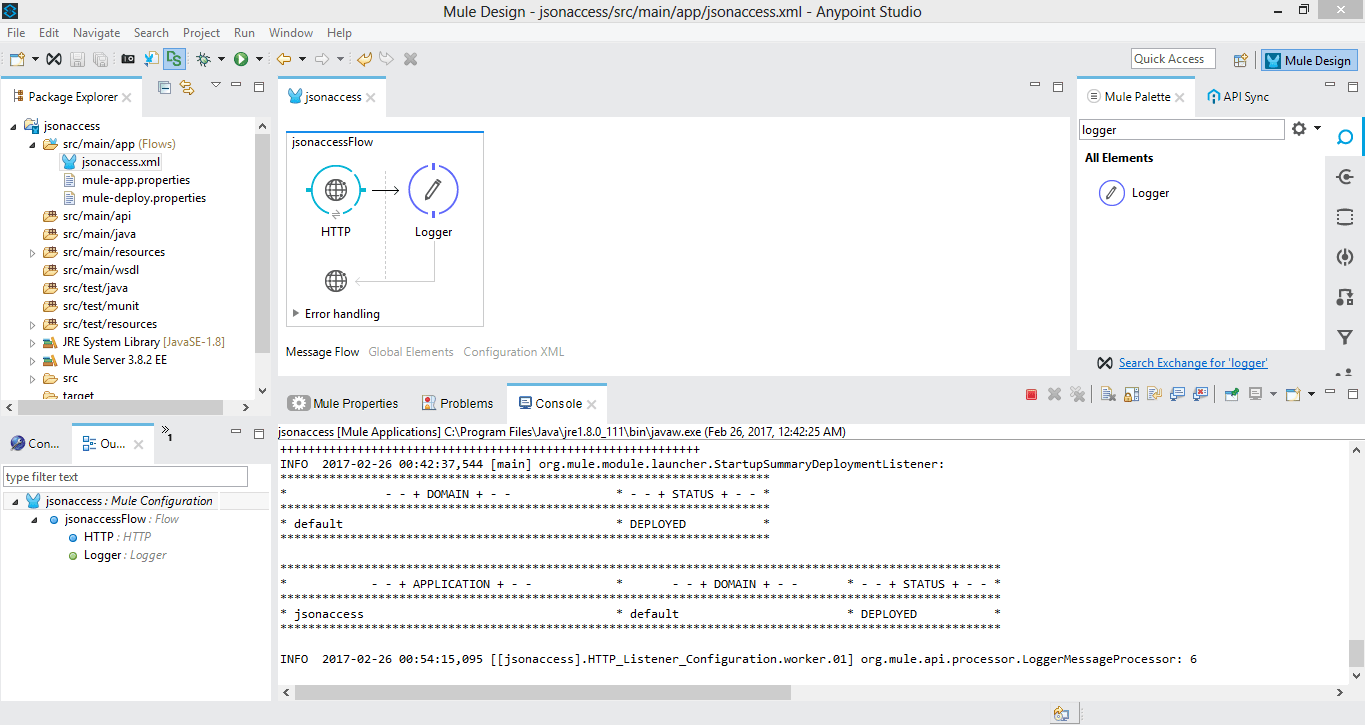Run the application with green play icon
The image size is (1365, 725).
[241, 59]
